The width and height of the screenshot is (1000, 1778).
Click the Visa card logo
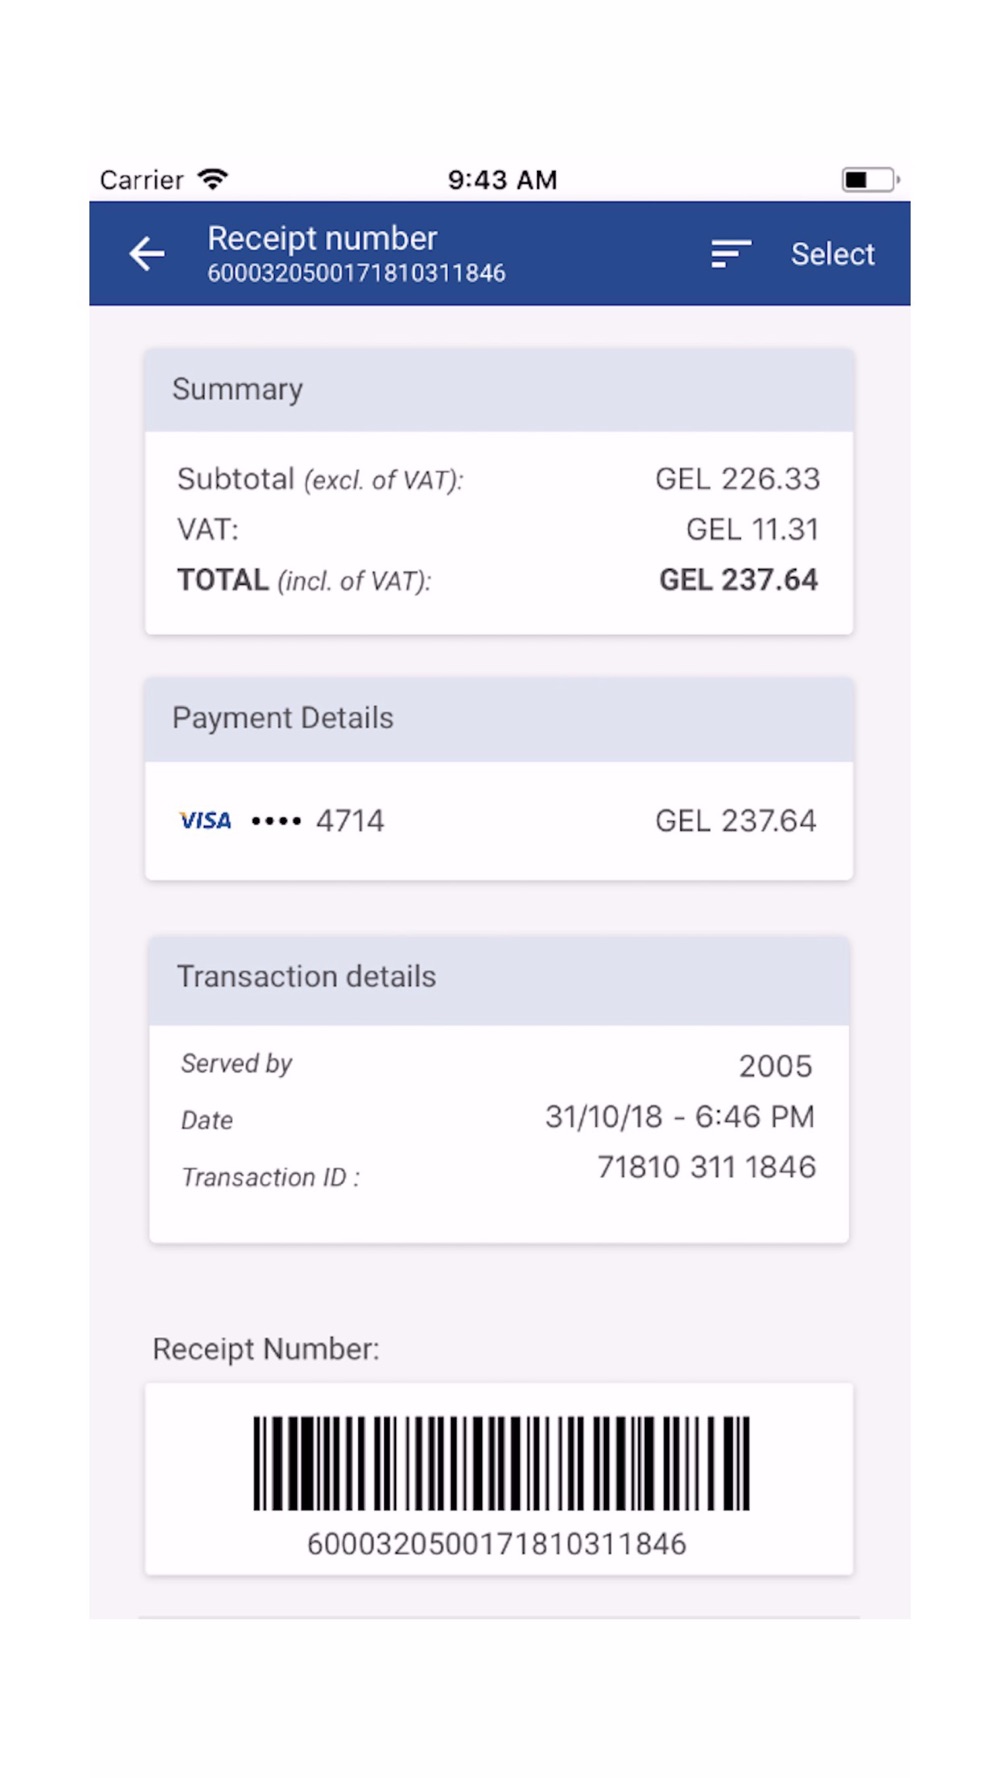coord(206,821)
